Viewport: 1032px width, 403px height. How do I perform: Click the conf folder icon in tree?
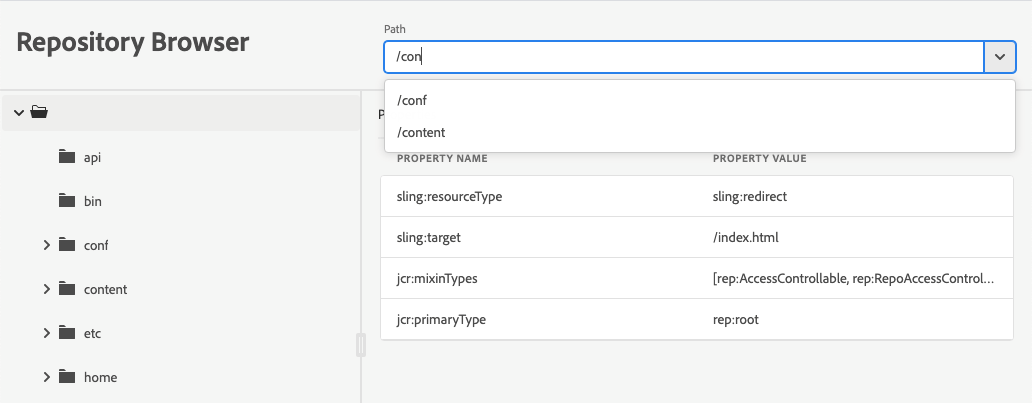point(67,245)
